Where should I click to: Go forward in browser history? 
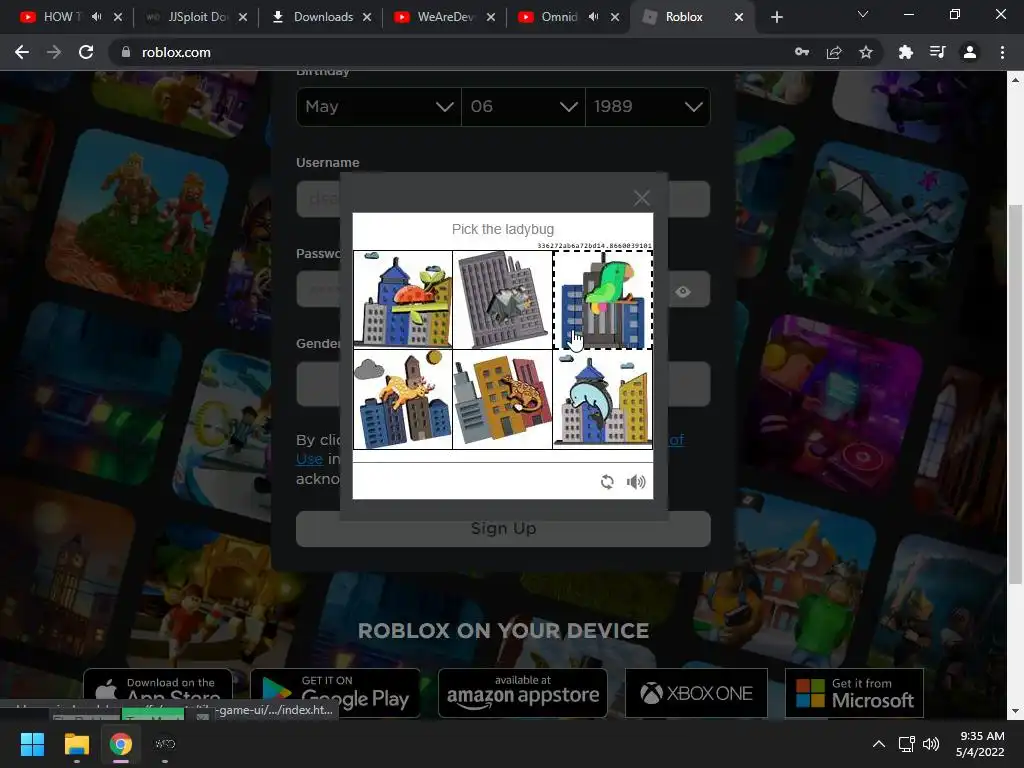[x=54, y=52]
